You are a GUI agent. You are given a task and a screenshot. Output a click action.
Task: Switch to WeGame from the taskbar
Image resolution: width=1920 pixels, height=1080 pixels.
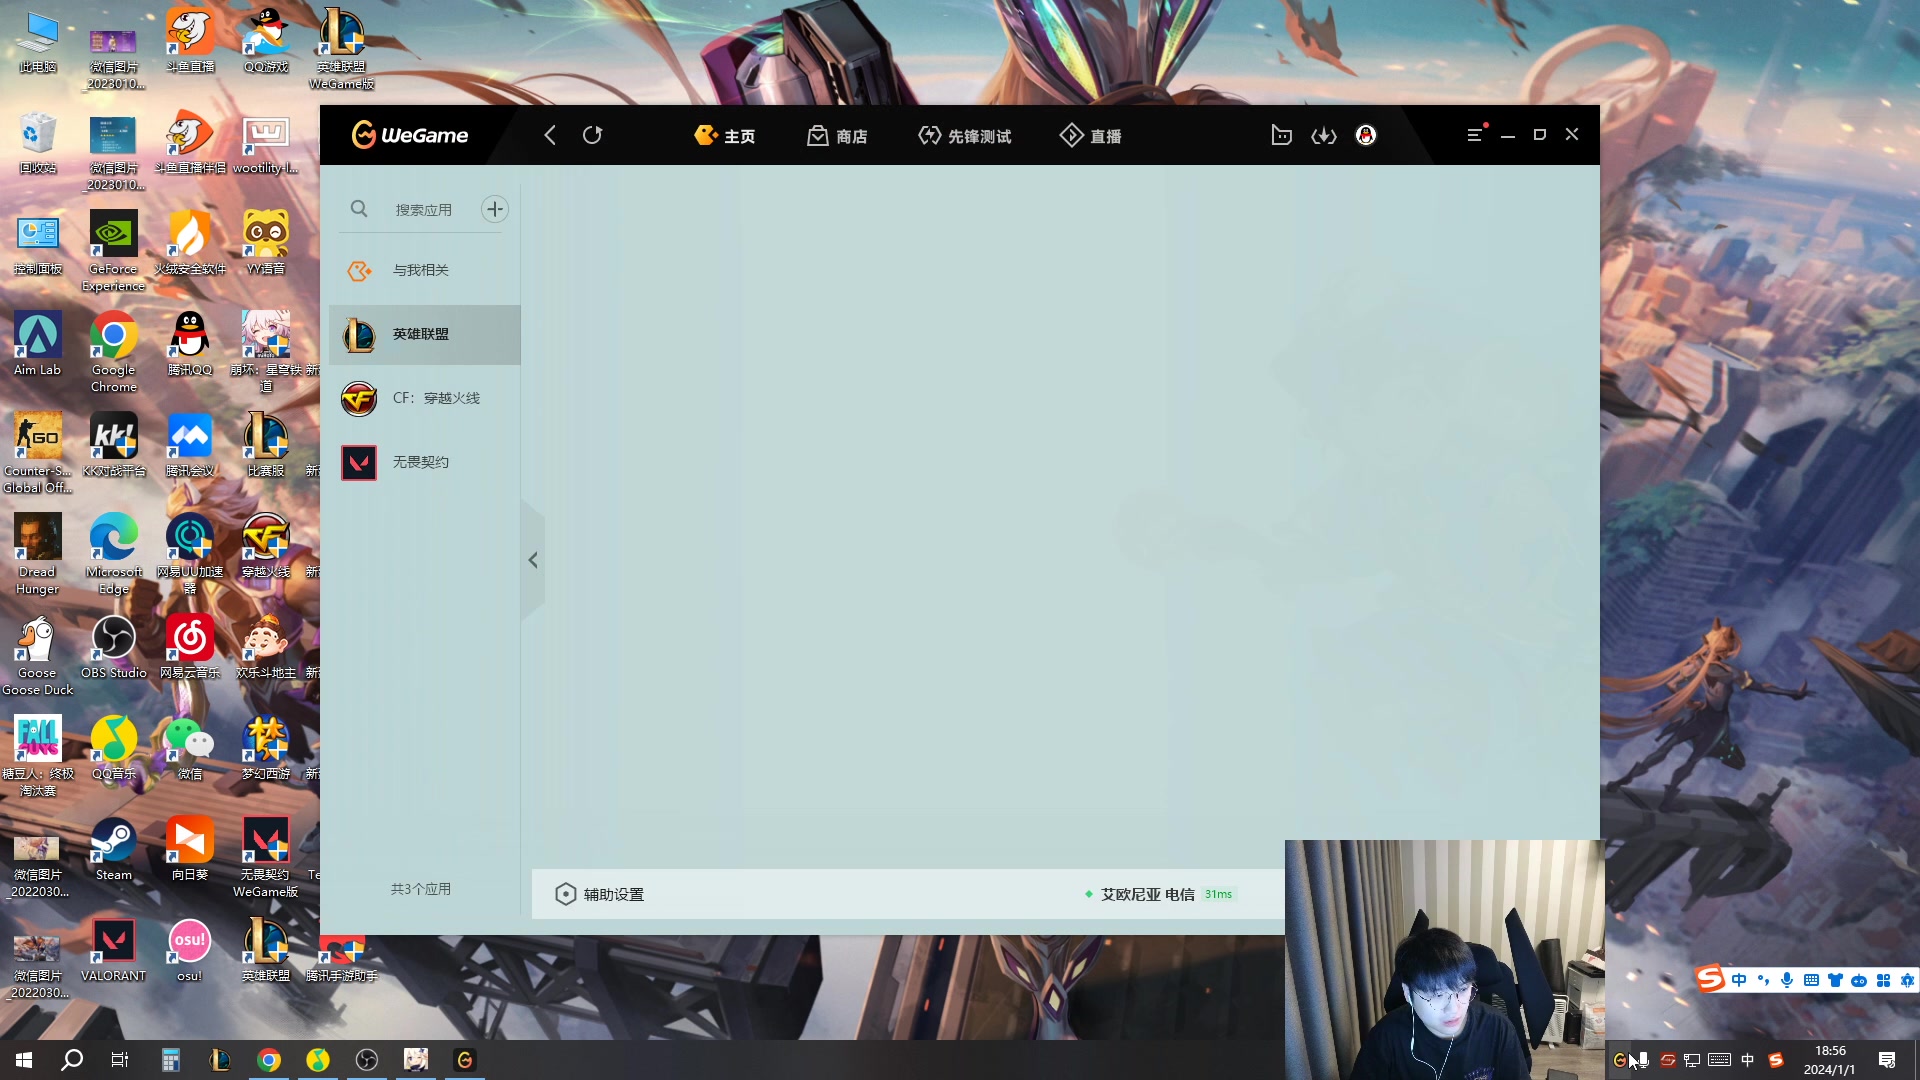465,1060
